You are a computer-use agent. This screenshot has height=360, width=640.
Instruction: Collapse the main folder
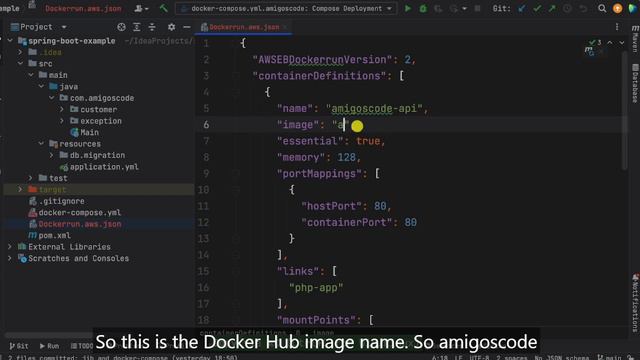(31, 75)
